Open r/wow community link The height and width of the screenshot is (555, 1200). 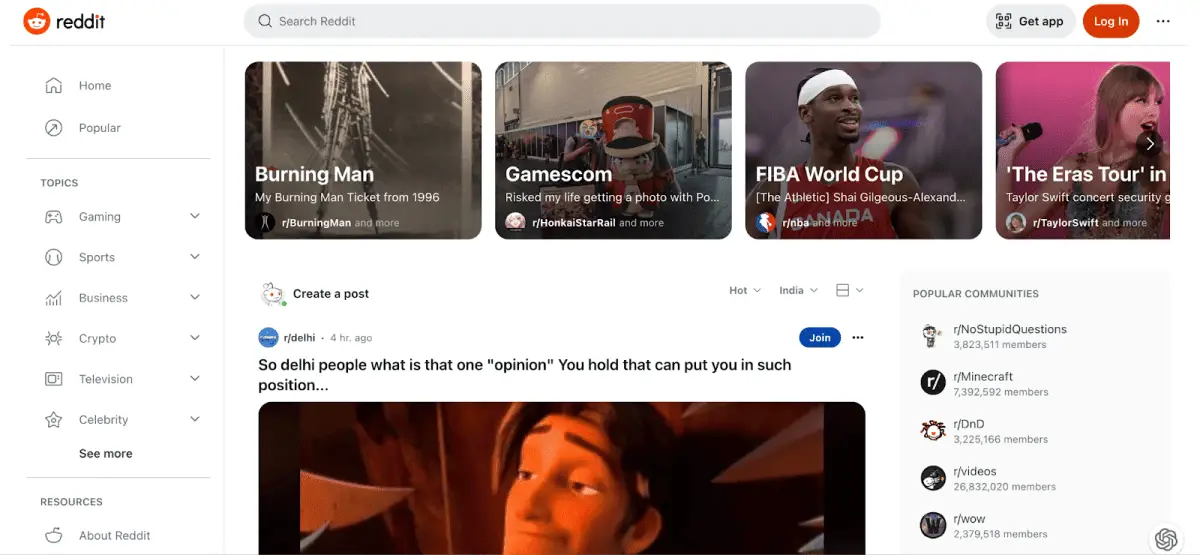pyautogui.click(x=969, y=519)
